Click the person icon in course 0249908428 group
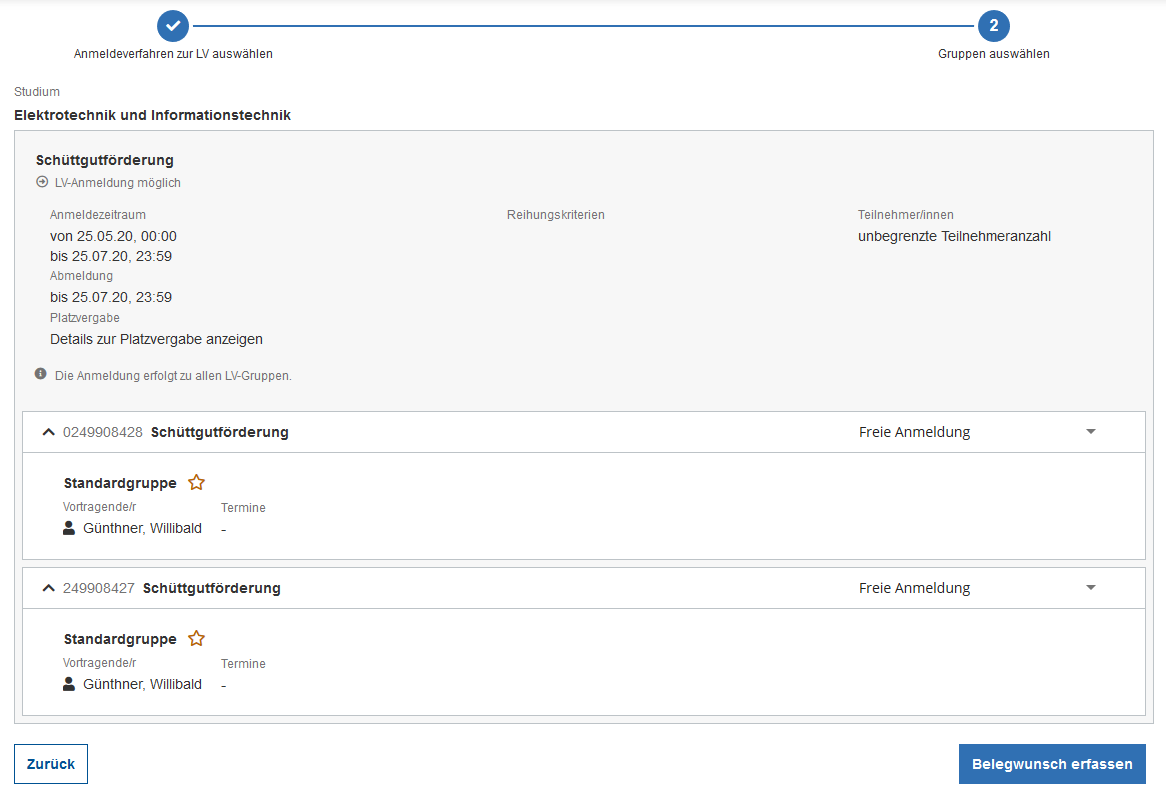Viewport: 1166px width, 792px height. coord(69,528)
